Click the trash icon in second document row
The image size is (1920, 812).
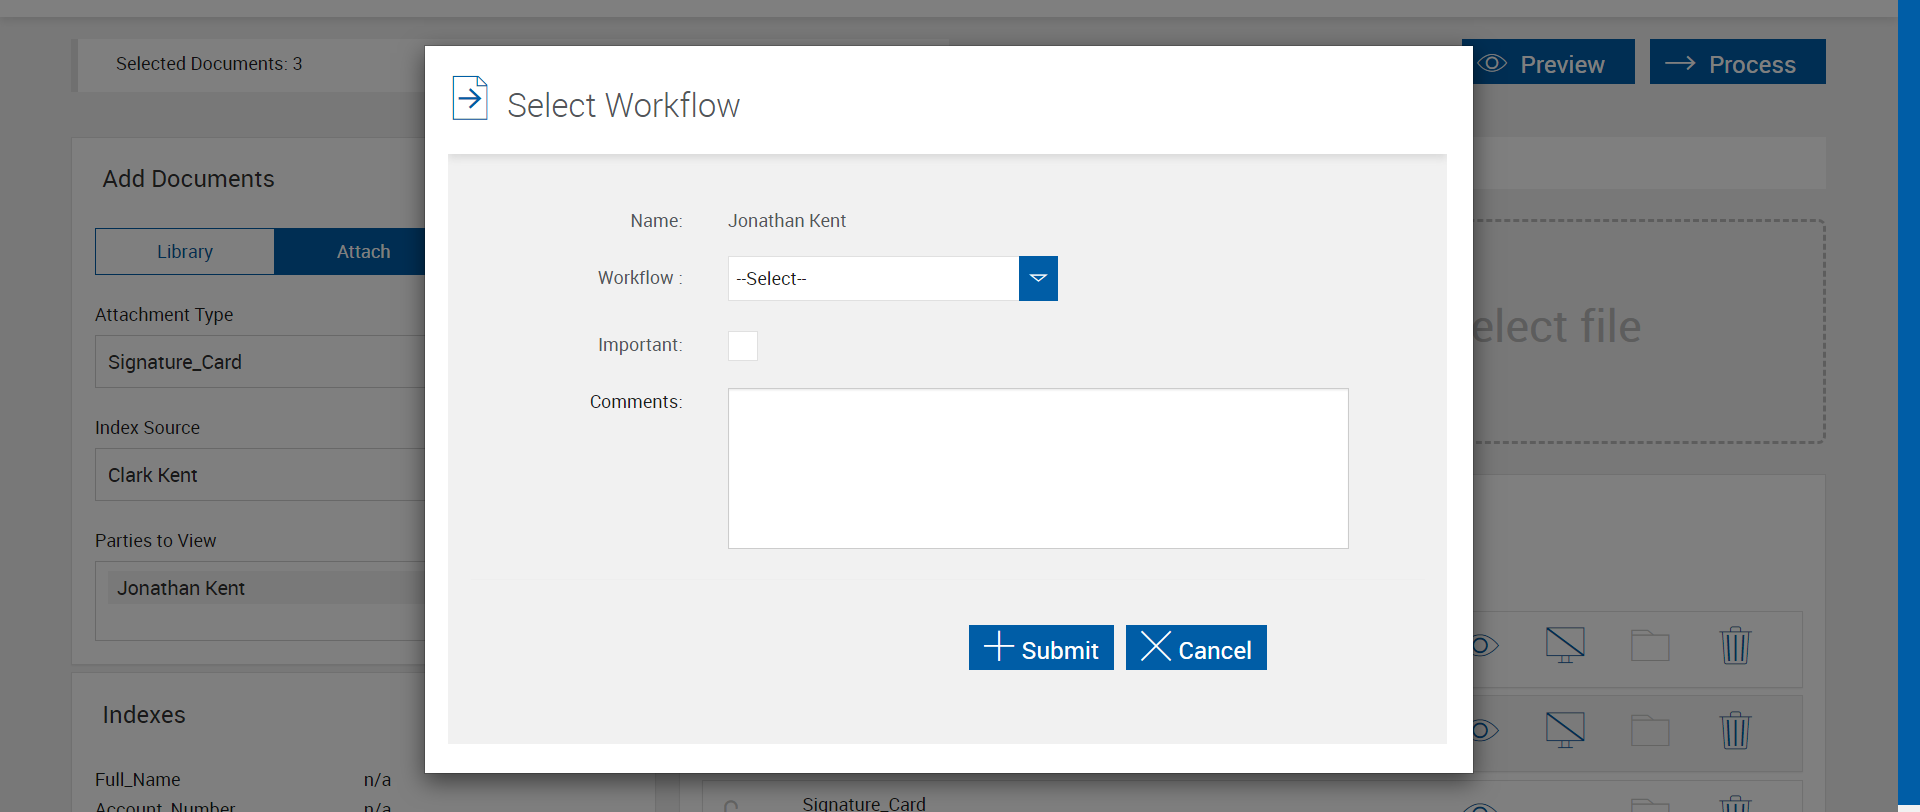pyautogui.click(x=1735, y=731)
